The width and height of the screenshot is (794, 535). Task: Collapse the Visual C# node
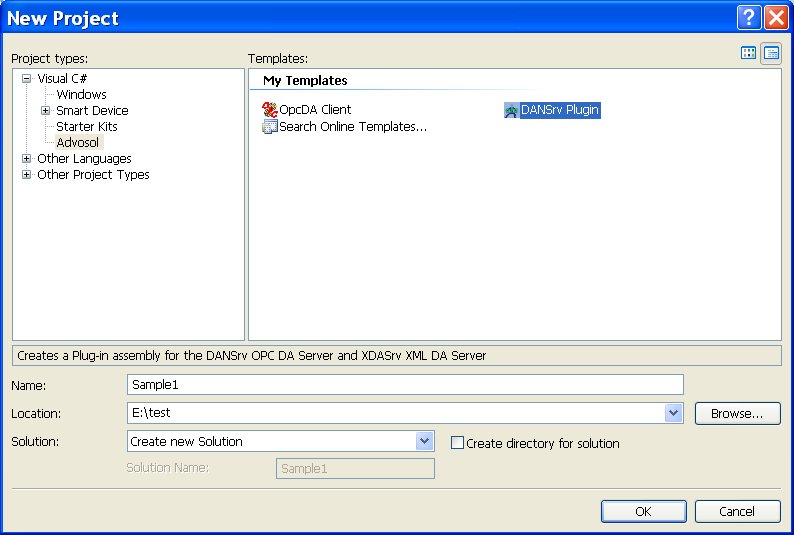[26, 78]
